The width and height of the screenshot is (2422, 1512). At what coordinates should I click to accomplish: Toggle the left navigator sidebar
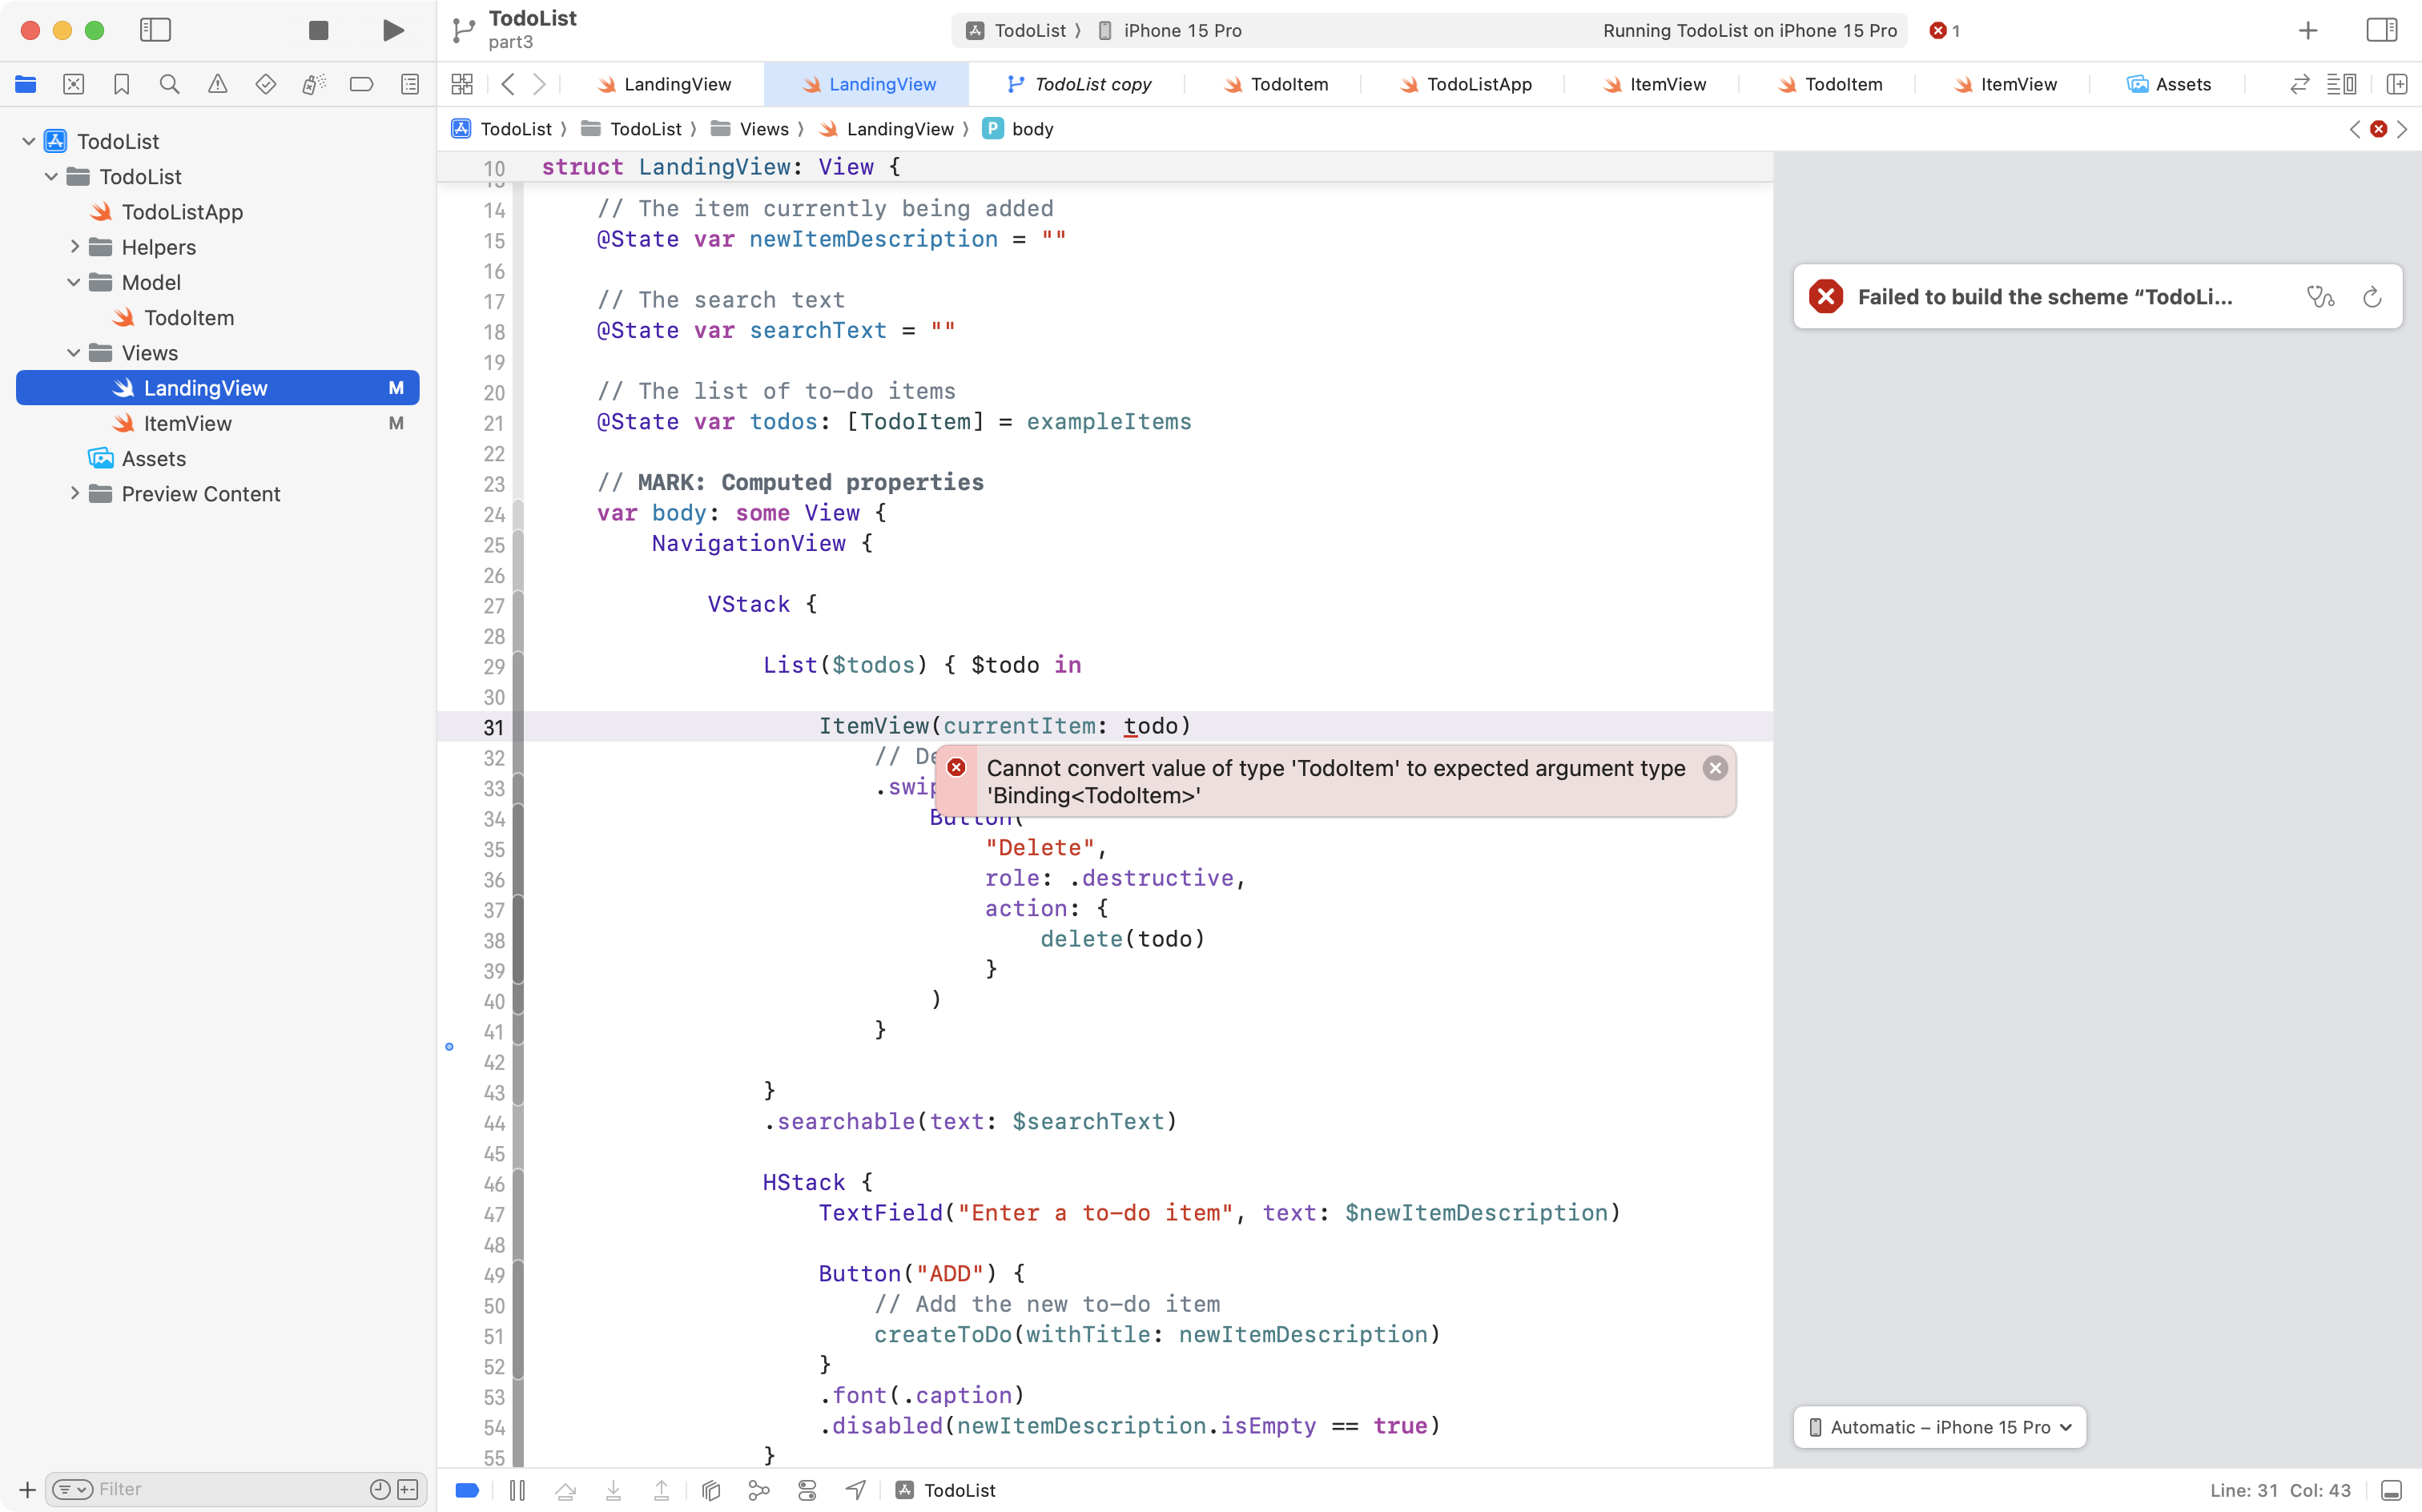(x=155, y=30)
